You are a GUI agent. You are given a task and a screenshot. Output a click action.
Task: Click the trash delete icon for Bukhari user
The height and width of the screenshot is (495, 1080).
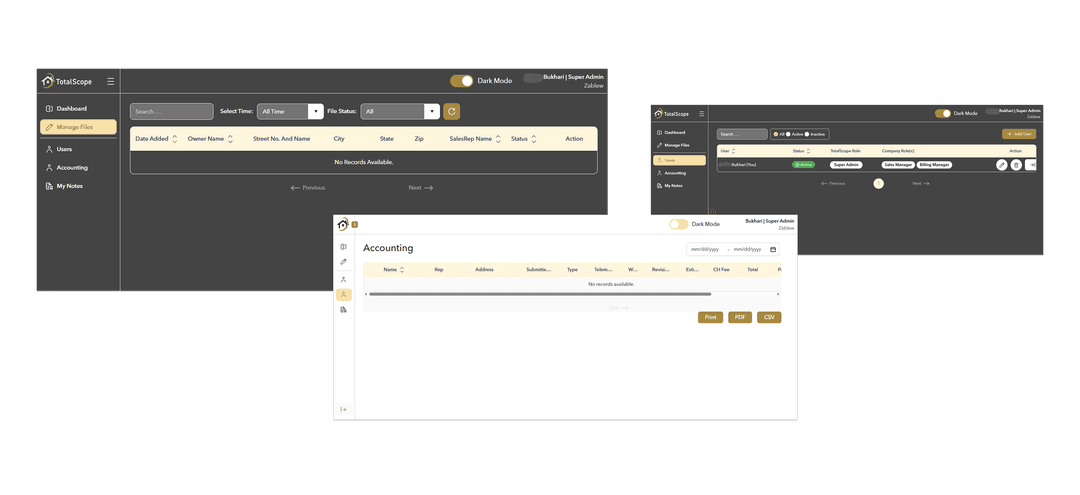tap(1016, 165)
